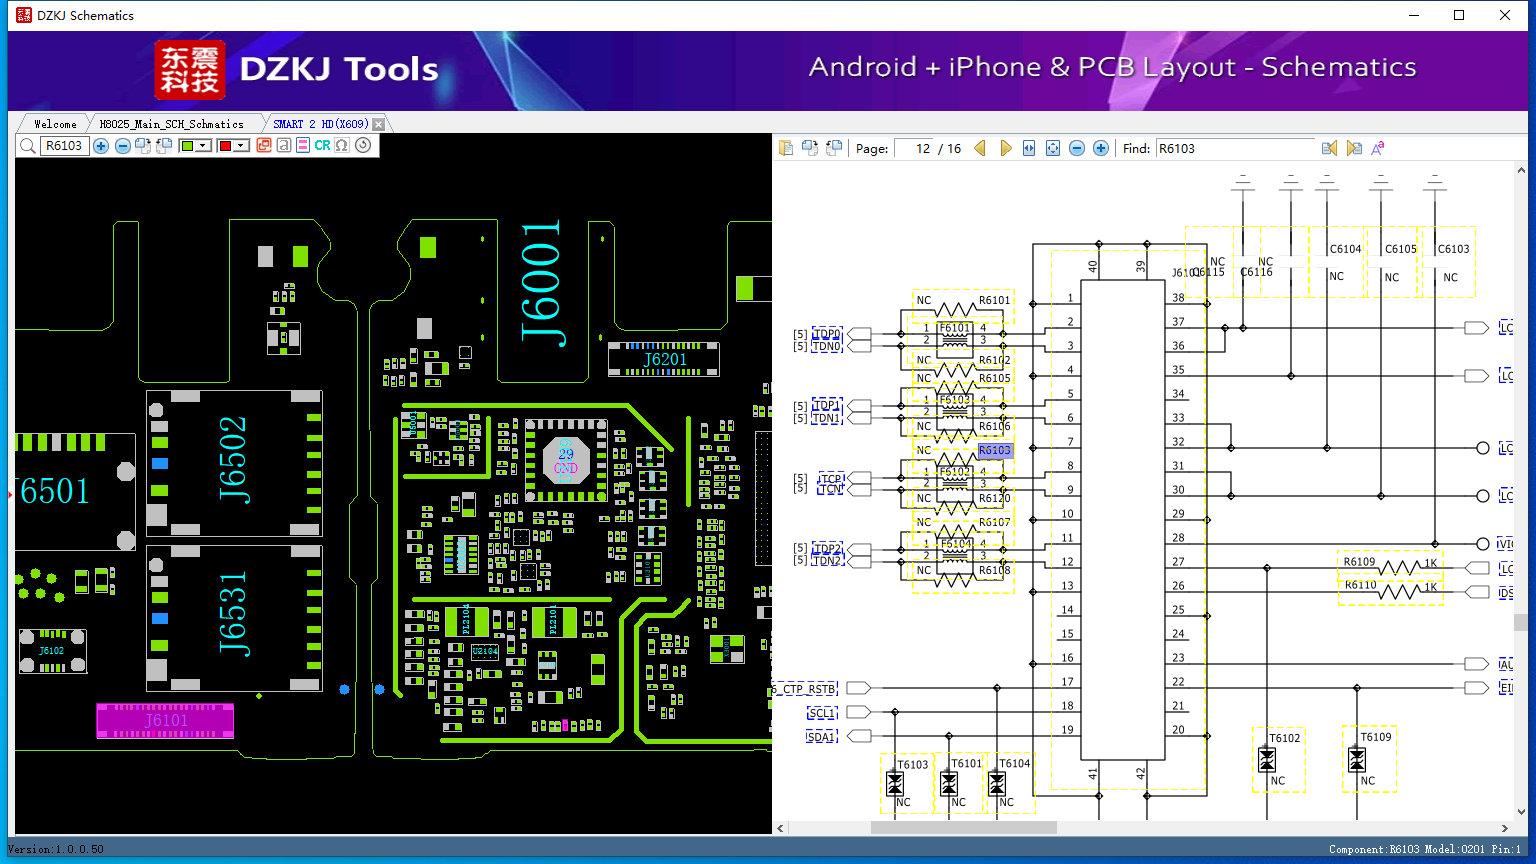Image resolution: width=1536 pixels, height=864 pixels.
Task: Rotate schematic page counter-clockwise
Action: [x=834, y=148]
